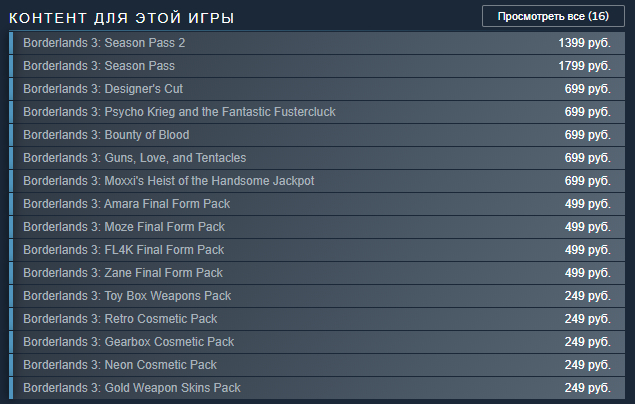Open Borderlands 3: Season Pass 2 DLC
635x404 pixels.
(104, 43)
